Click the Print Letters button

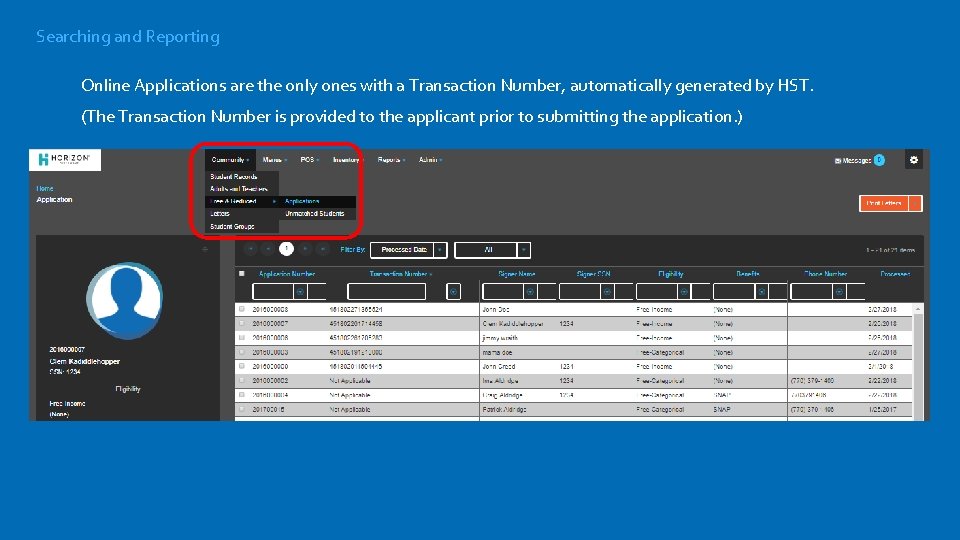click(x=884, y=203)
